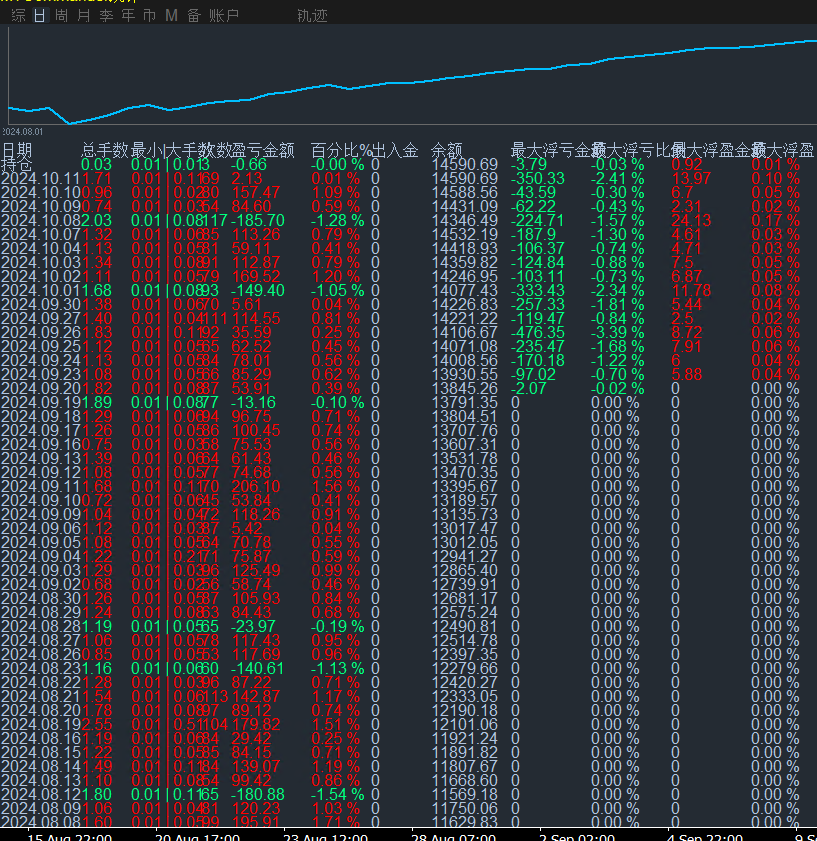
Task: Open the 周 weekly tab
Action: (62, 16)
